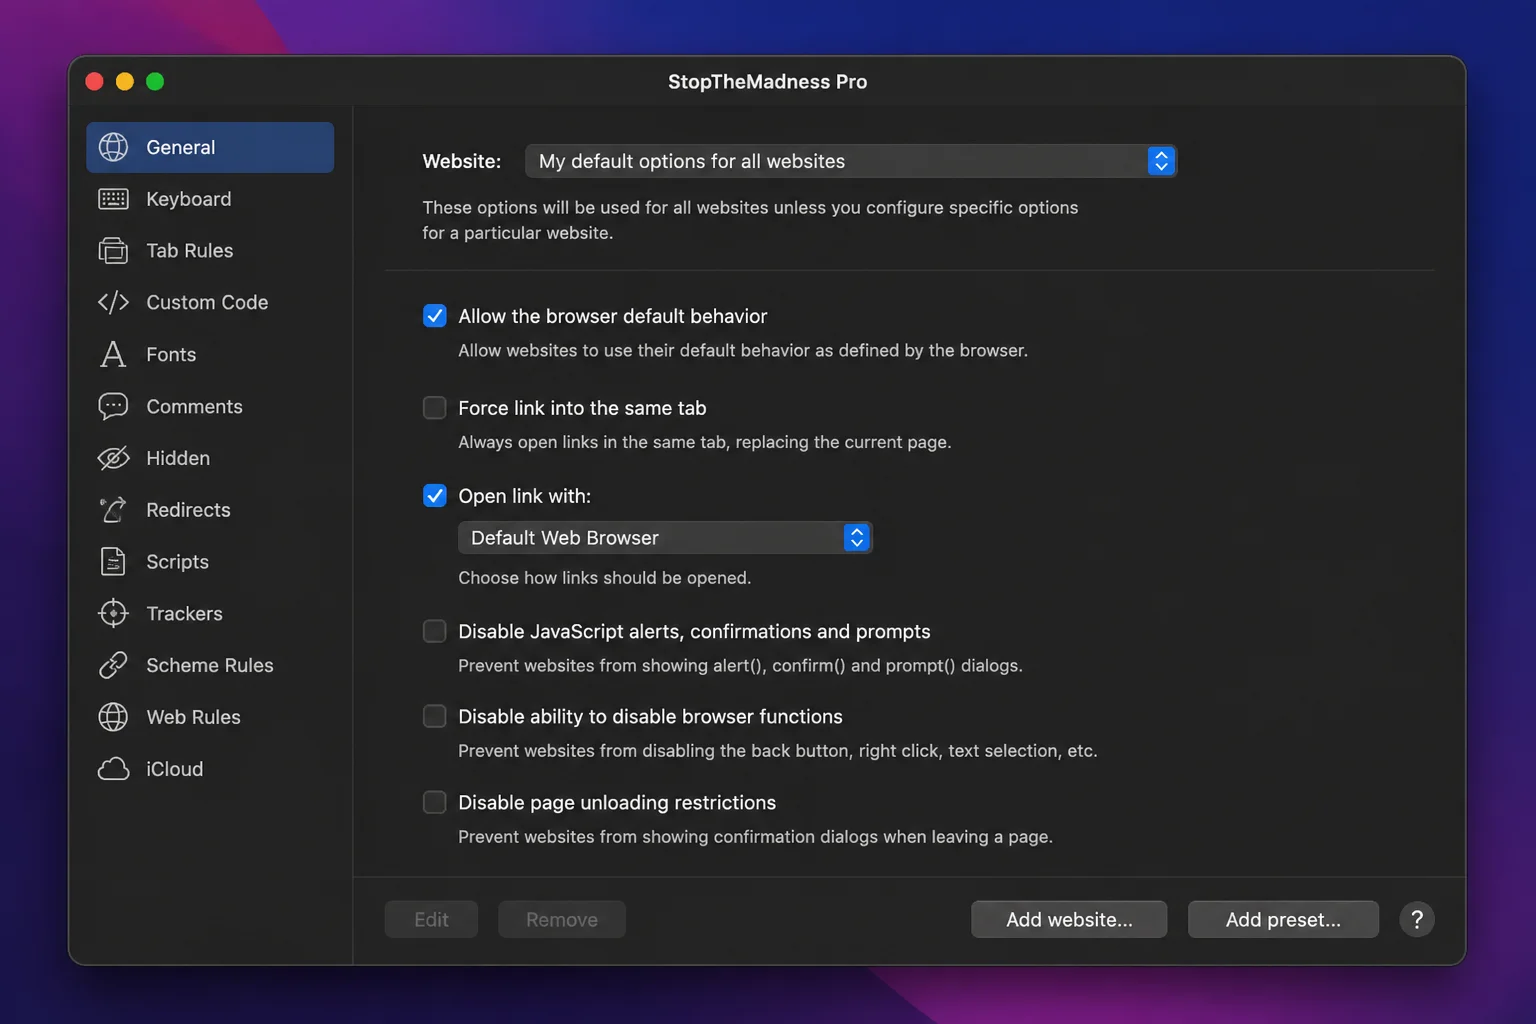Click the Web Rules globe icon

(x=113, y=717)
